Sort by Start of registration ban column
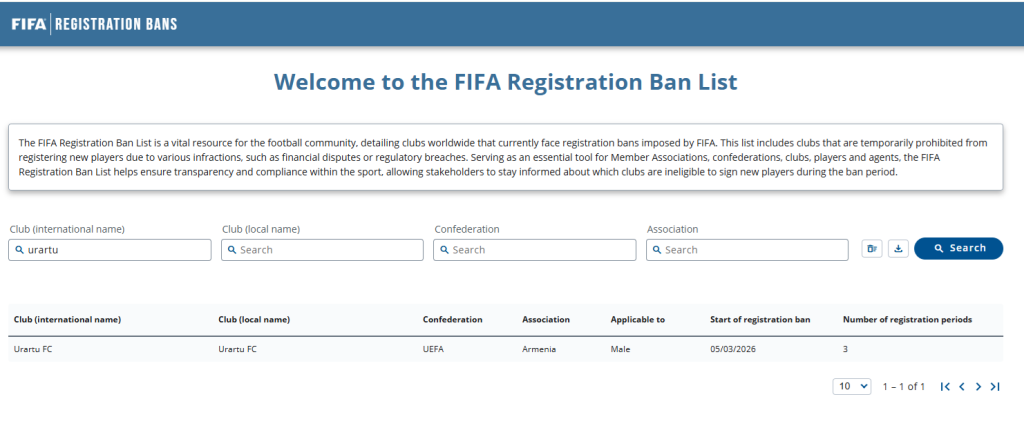This screenshot has width=1024, height=446. pyautogui.click(x=759, y=320)
